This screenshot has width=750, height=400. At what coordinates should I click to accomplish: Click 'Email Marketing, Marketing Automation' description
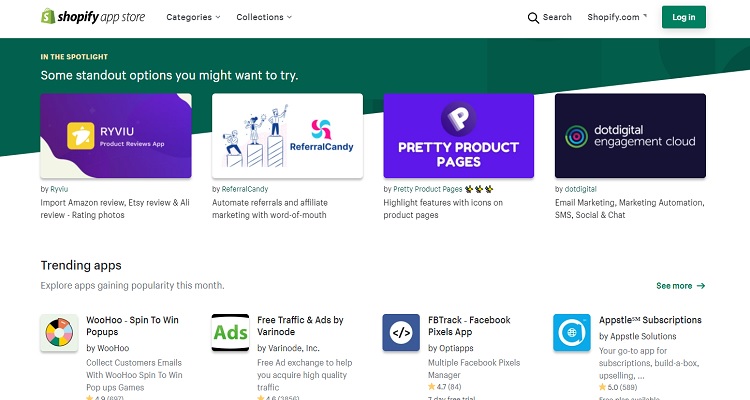(629, 209)
